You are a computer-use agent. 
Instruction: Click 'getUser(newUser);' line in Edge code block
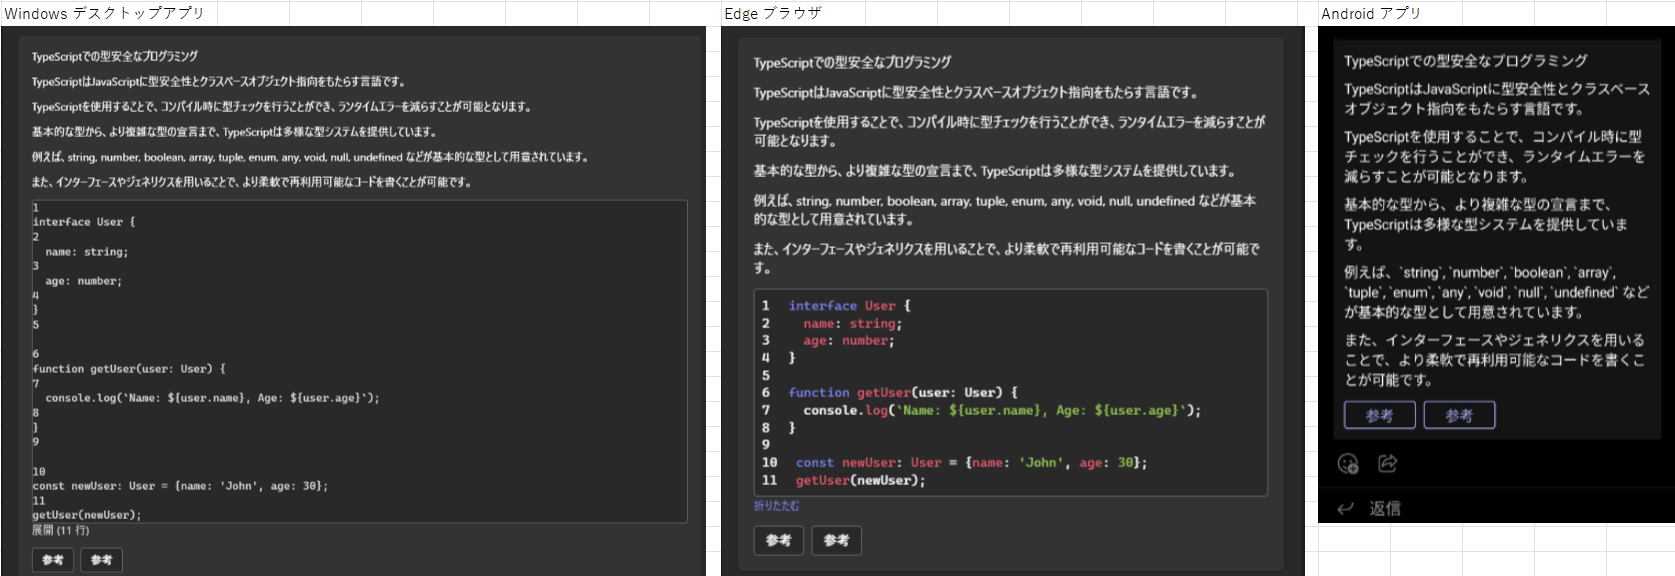pyautogui.click(x=860, y=481)
